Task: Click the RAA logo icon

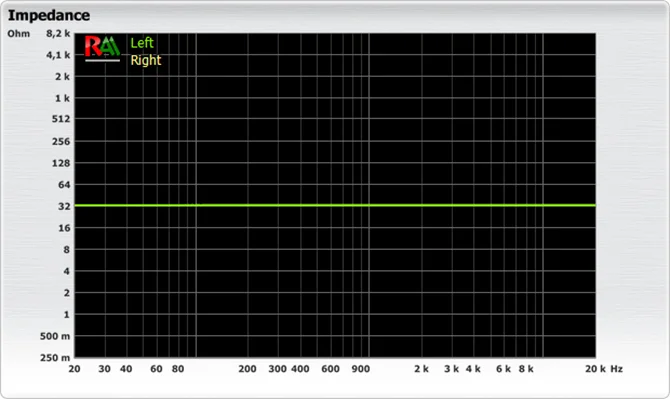Action: [103, 46]
